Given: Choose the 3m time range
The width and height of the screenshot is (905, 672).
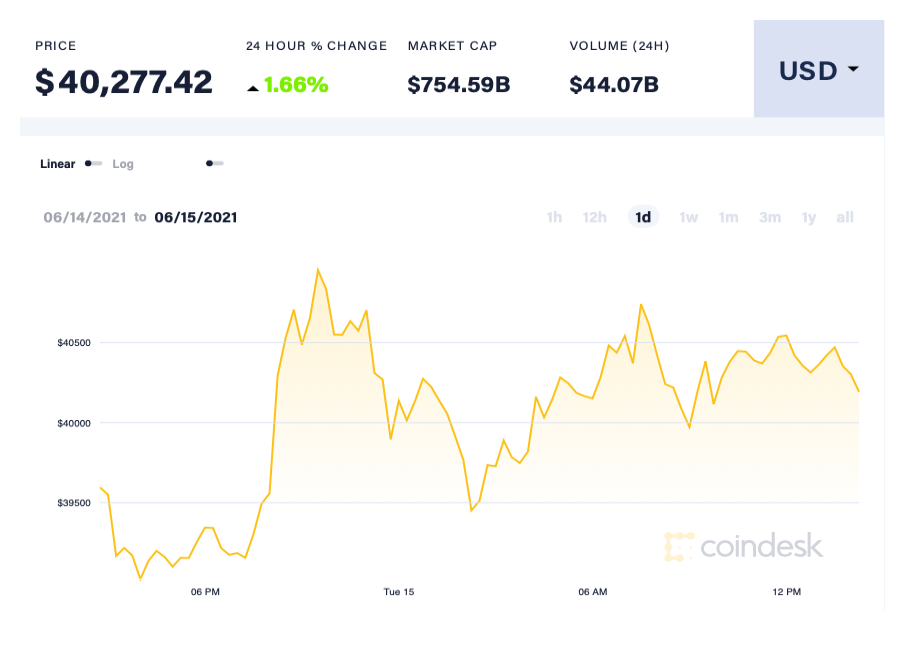Looking at the screenshot, I should (769, 217).
